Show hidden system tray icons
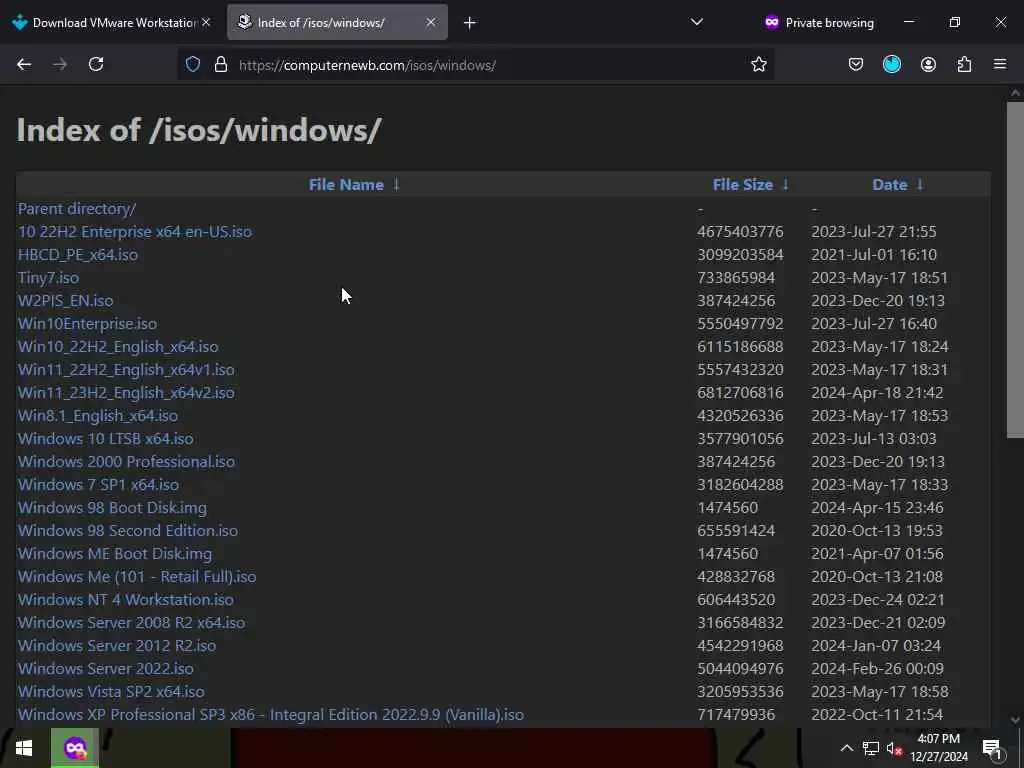 click(x=846, y=748)
